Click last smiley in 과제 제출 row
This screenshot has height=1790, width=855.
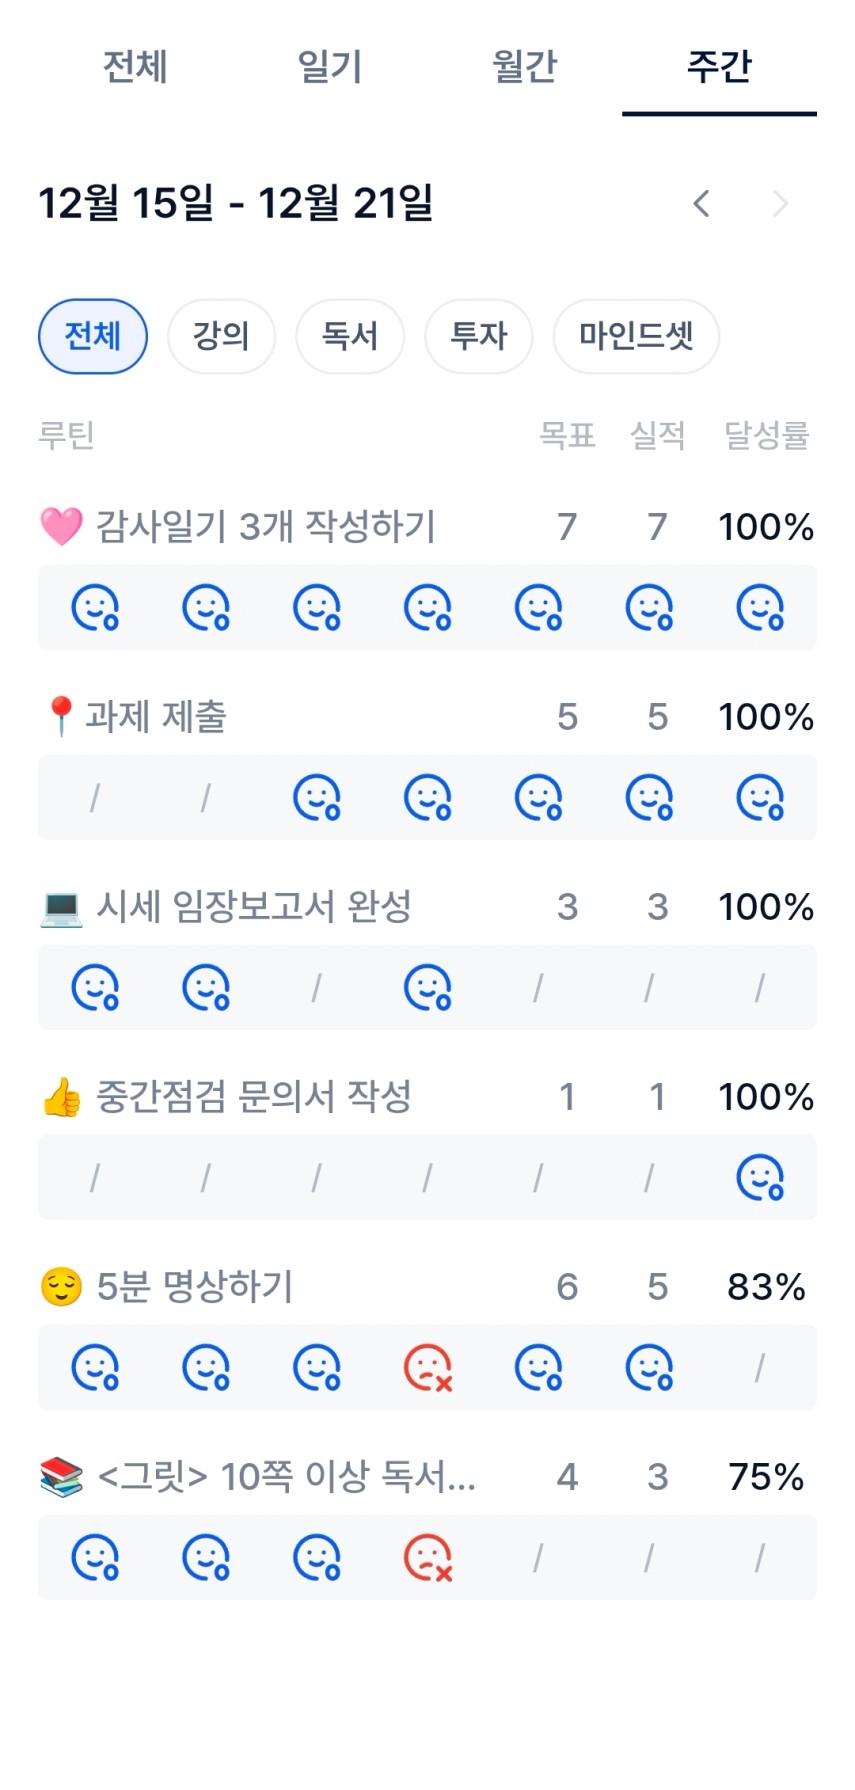(x=760, y=797)
